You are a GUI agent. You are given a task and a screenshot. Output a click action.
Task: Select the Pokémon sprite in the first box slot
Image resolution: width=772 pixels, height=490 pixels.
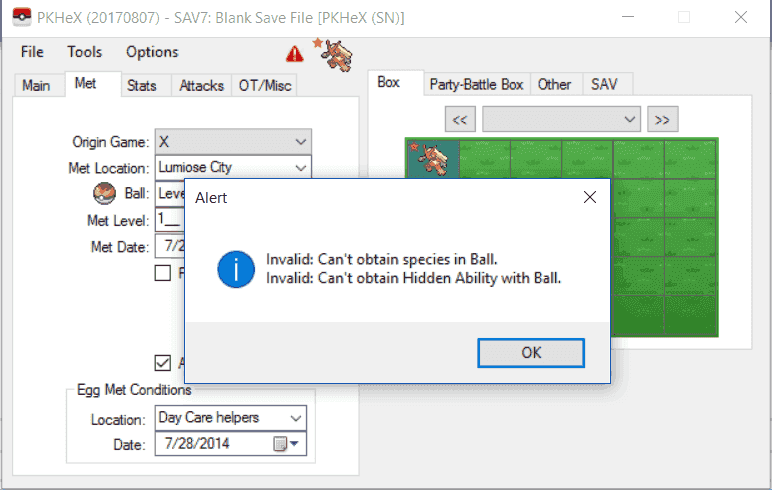pos(433,159)
